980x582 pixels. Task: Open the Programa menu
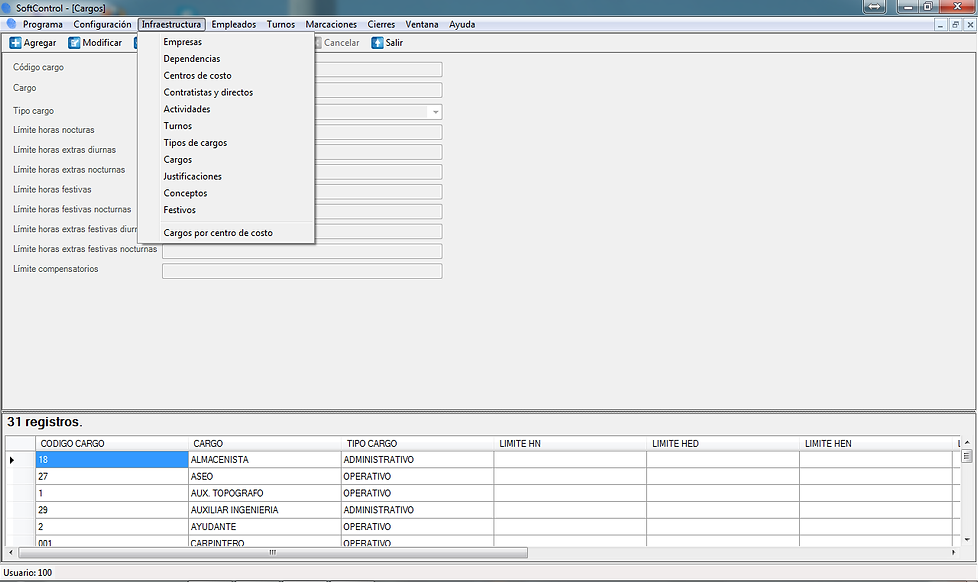(x=42, y=24)
